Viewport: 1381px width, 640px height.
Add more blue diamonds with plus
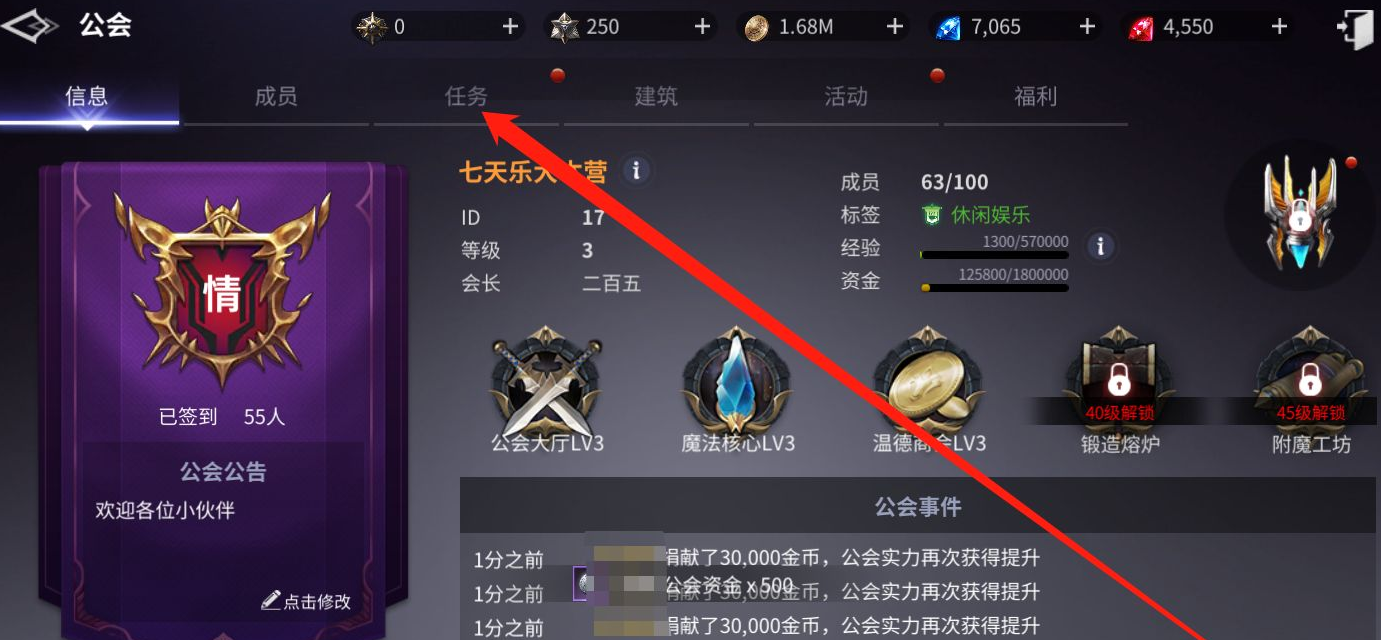coord(1087,27)
